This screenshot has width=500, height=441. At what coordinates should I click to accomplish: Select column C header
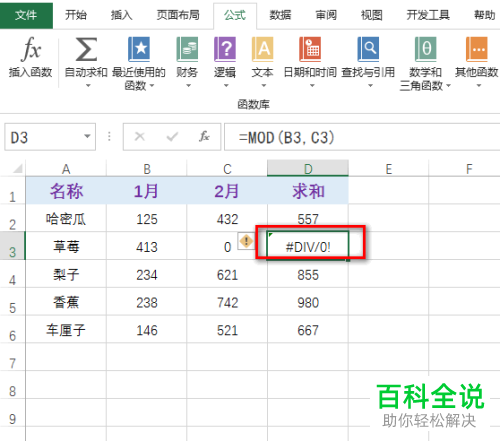(x=227, y=169)
